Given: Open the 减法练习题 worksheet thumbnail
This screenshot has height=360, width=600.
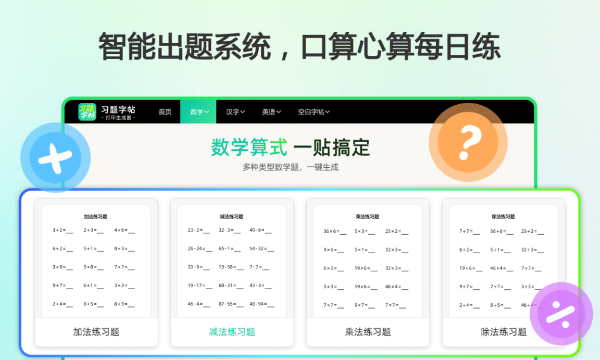Looking at the screenshot, I should [232, 261].
